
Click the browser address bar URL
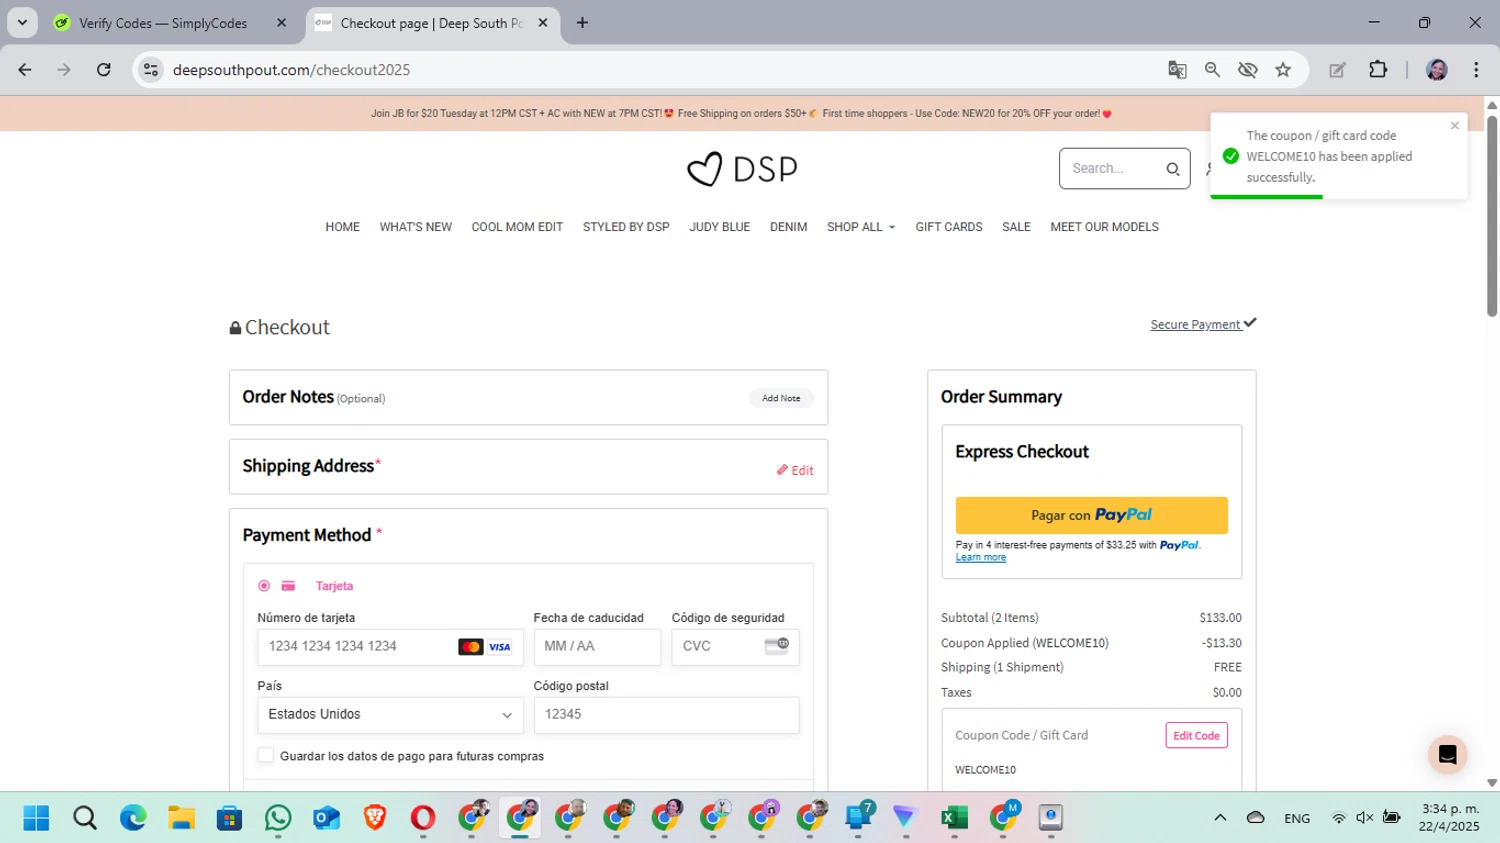pos(291,70)
